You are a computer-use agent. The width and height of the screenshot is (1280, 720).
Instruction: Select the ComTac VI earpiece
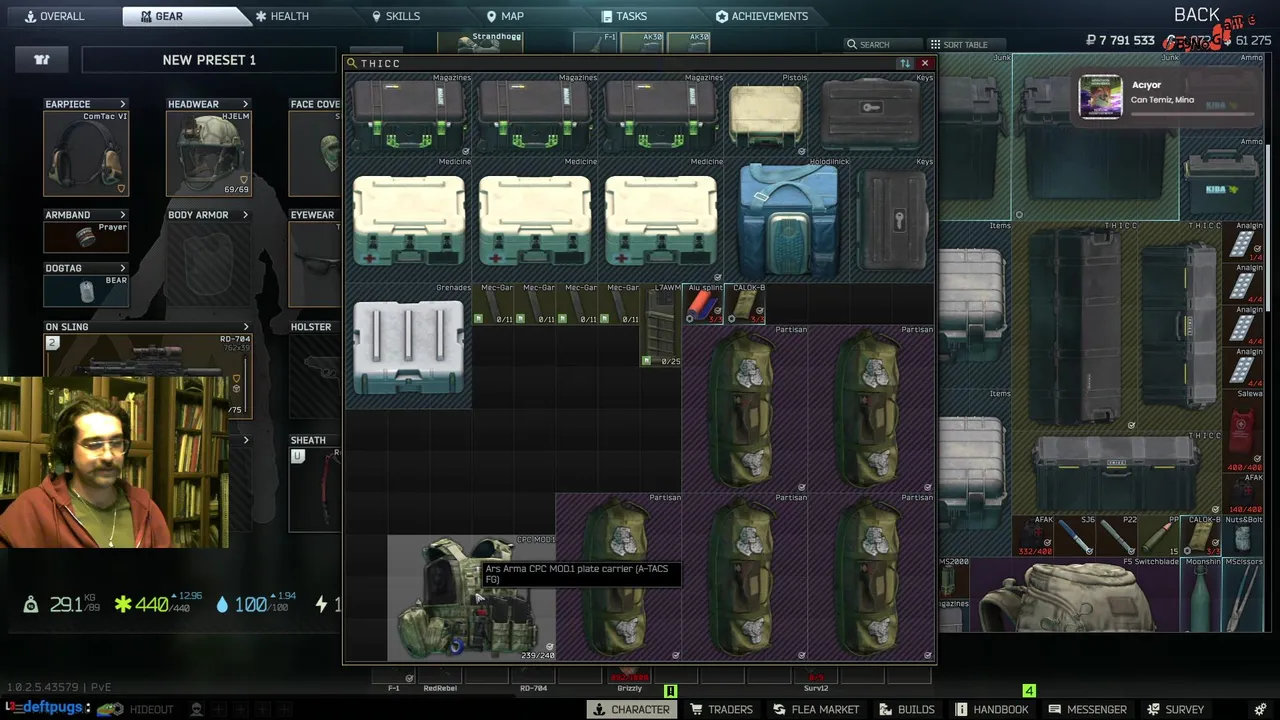click(86, 154)
